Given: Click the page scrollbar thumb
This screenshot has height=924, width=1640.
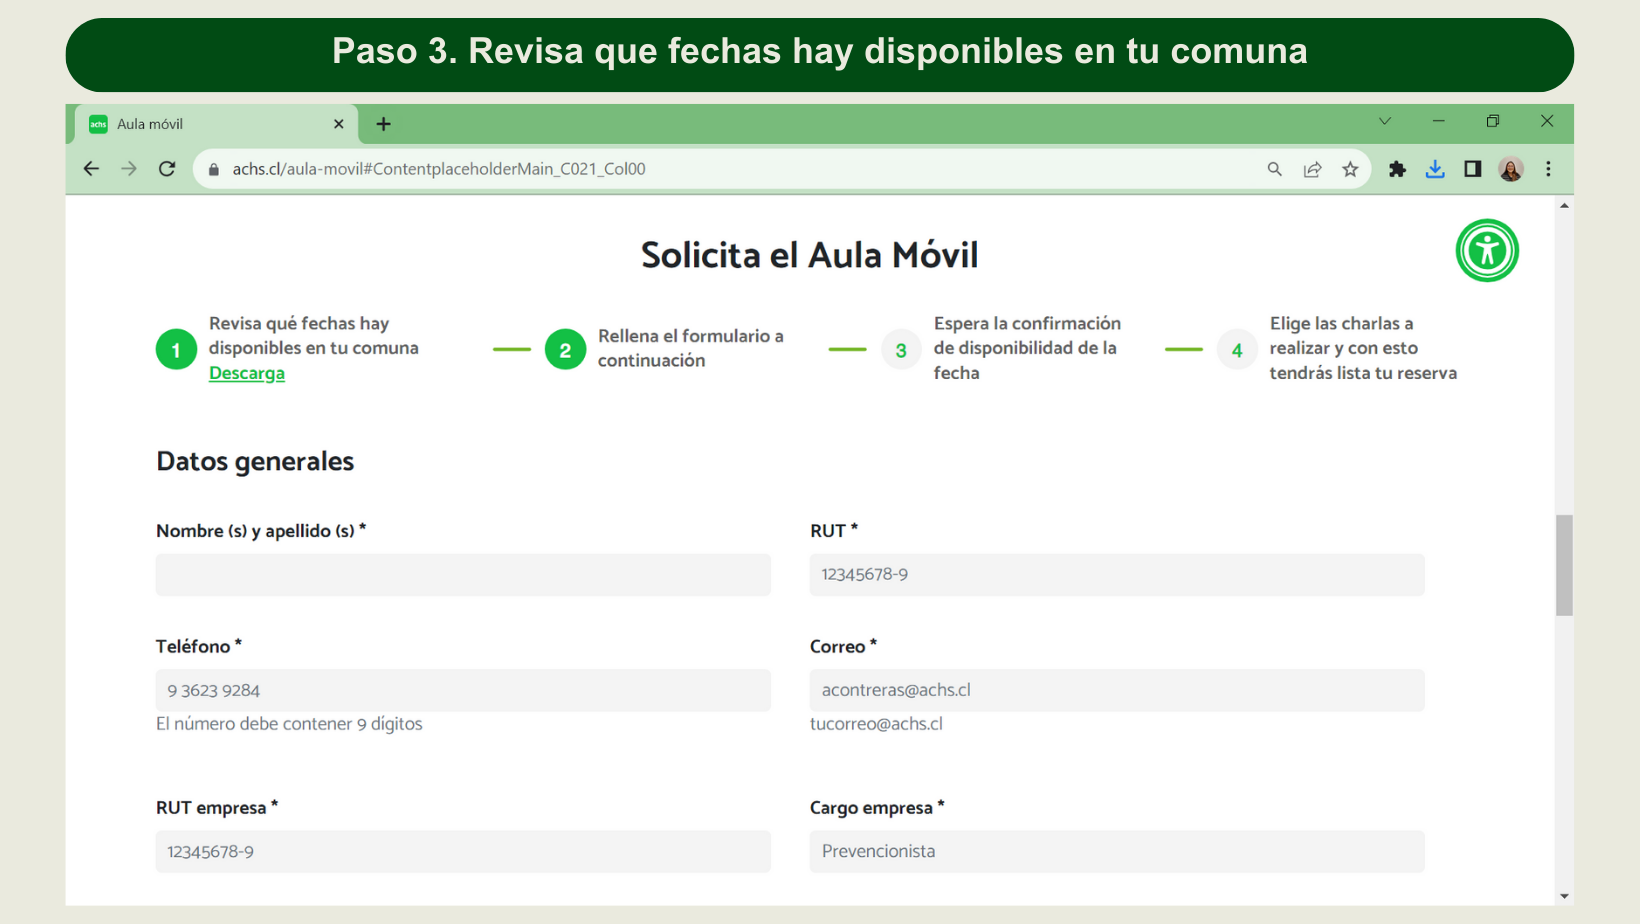Looking at the screenshot, I should tap(1564, 565).
